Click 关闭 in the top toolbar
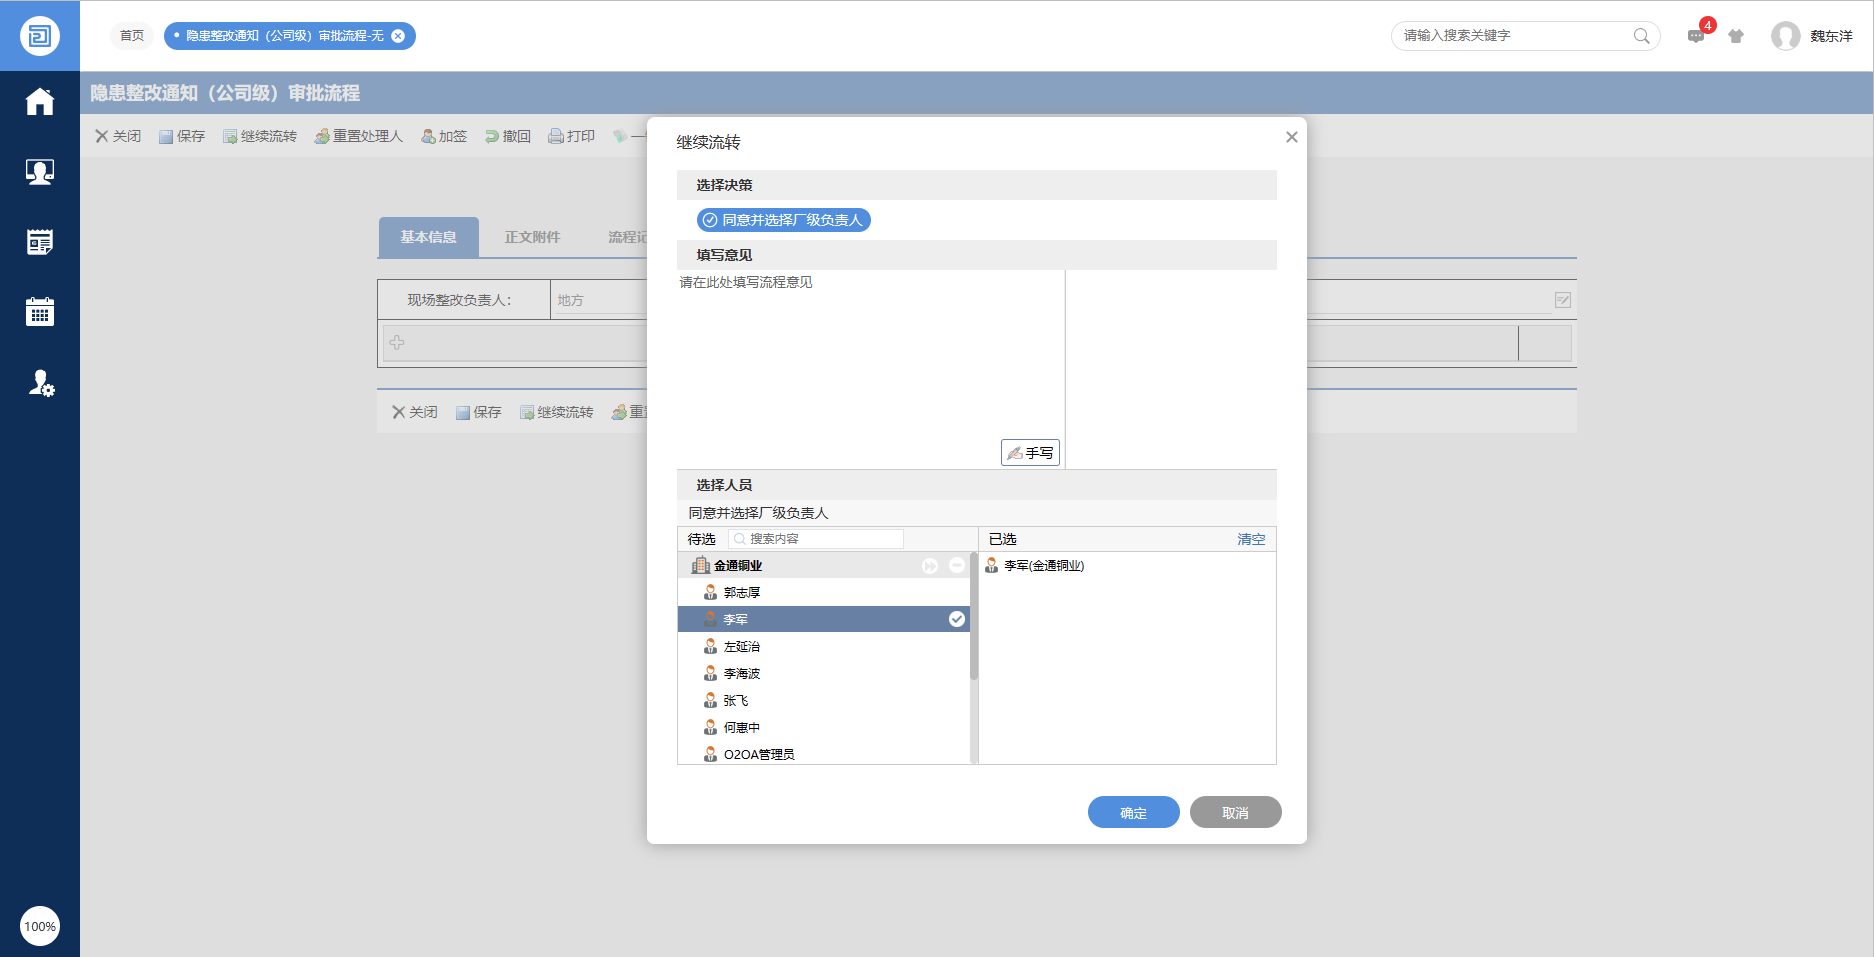 pos(118,136)
